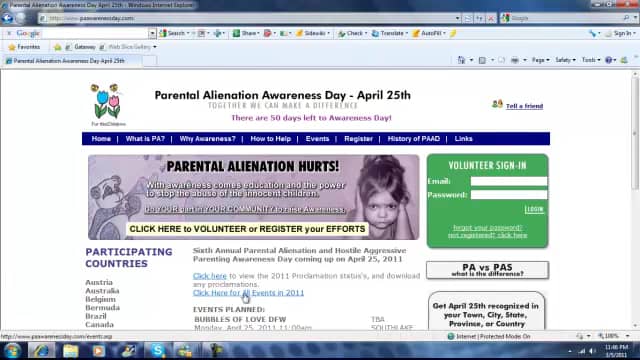
Task: Open the History of PAAD page
Action: (x=413, y=139)
